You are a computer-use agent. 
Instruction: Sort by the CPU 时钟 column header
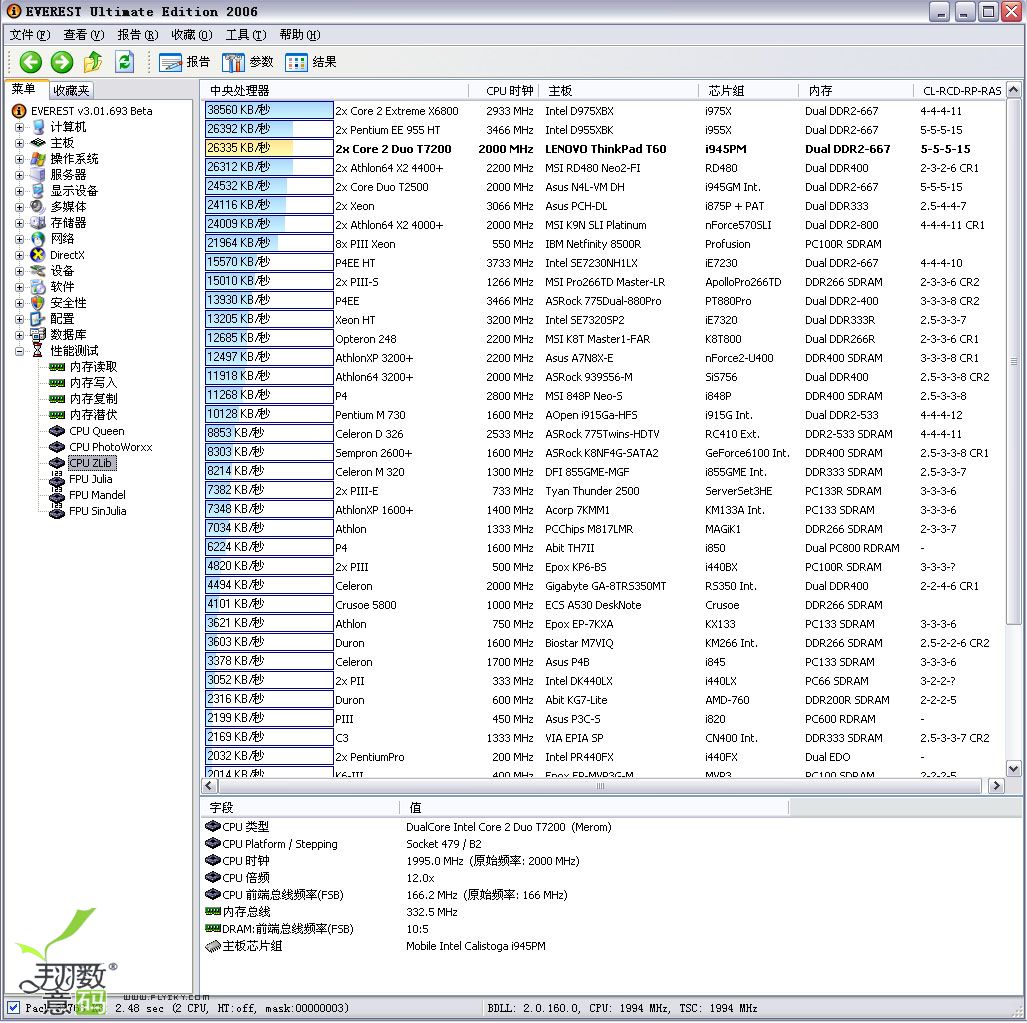pos(503,91)
